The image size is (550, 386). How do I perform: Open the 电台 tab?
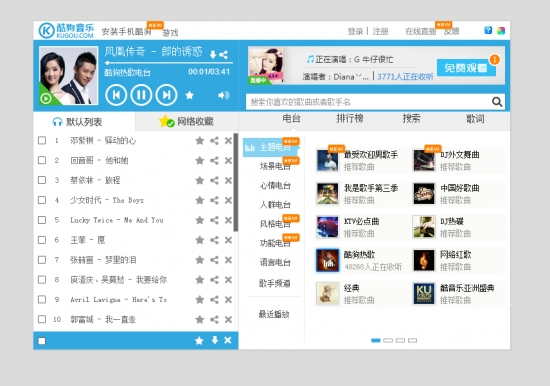point(291,119)
